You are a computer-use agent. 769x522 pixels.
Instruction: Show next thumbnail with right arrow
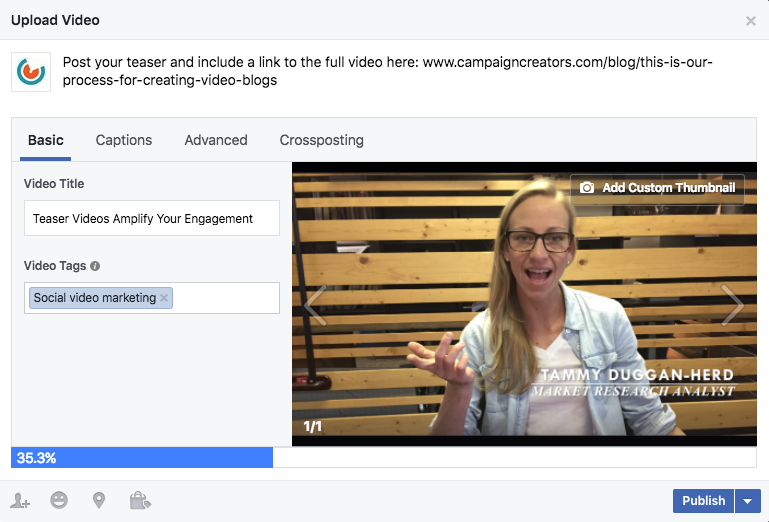click(x=732, y=305)
